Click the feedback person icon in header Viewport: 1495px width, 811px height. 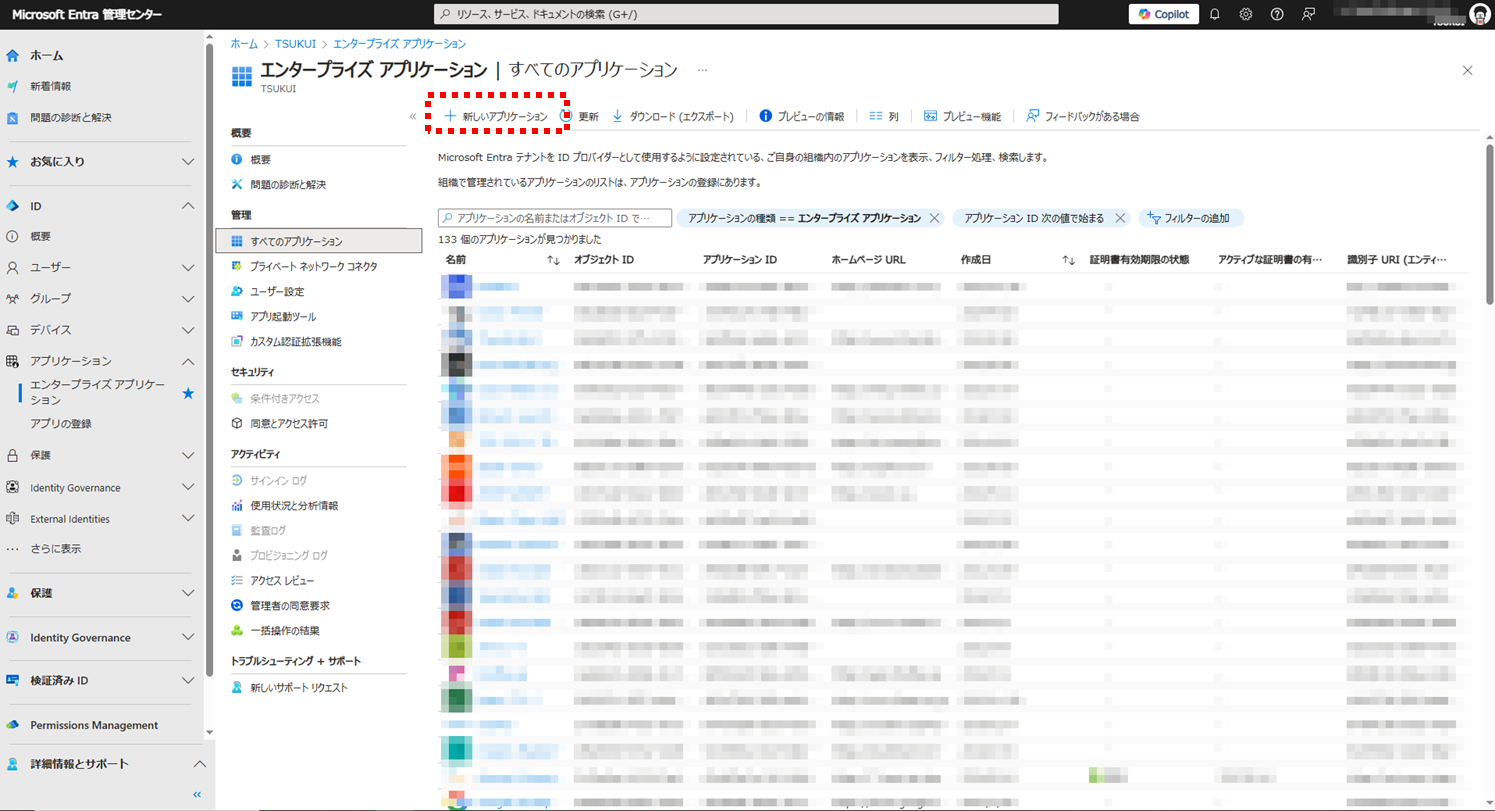click(x=1308, y=14)
